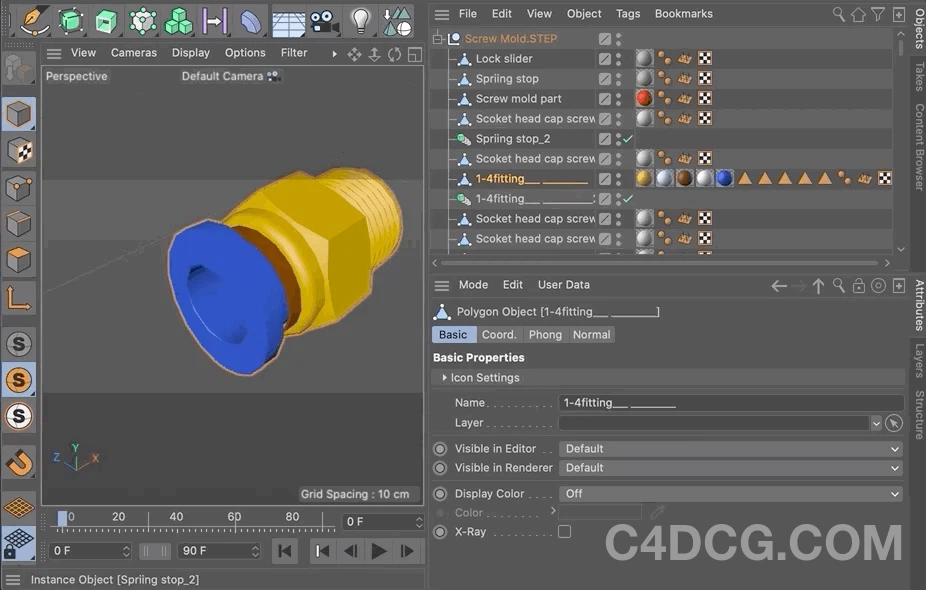Click frame 40 on the timeline ruler

[x=176, y=516]
